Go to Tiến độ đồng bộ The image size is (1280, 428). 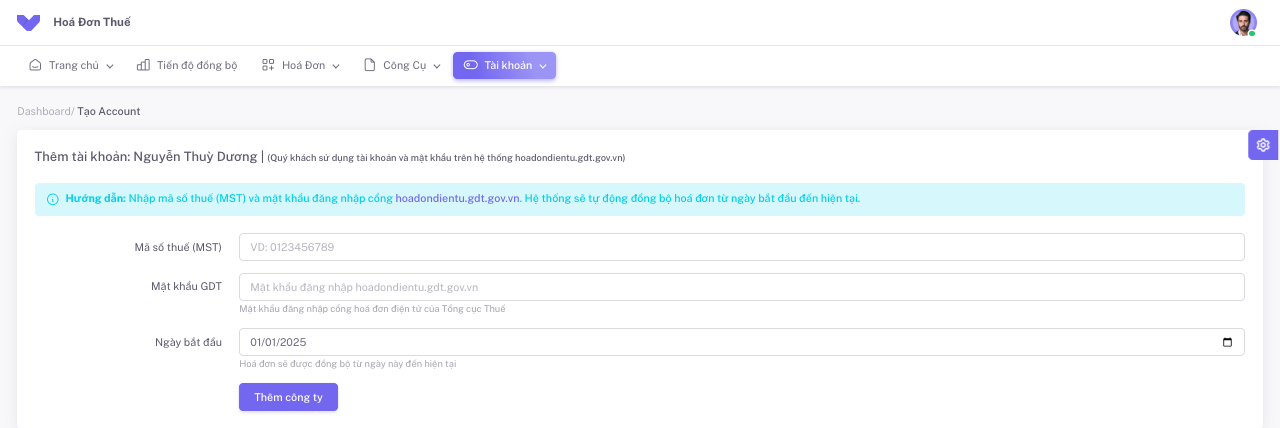pyautogui.click(x=187, y=65)
